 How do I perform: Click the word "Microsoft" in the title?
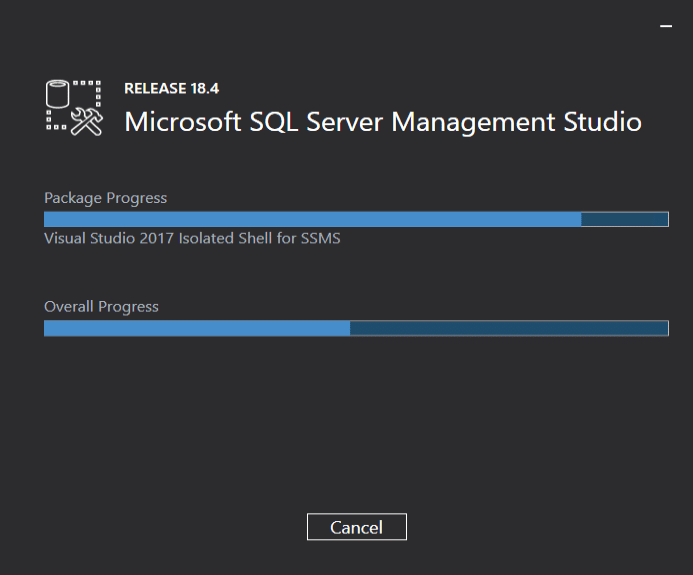(x=182, y=122)
